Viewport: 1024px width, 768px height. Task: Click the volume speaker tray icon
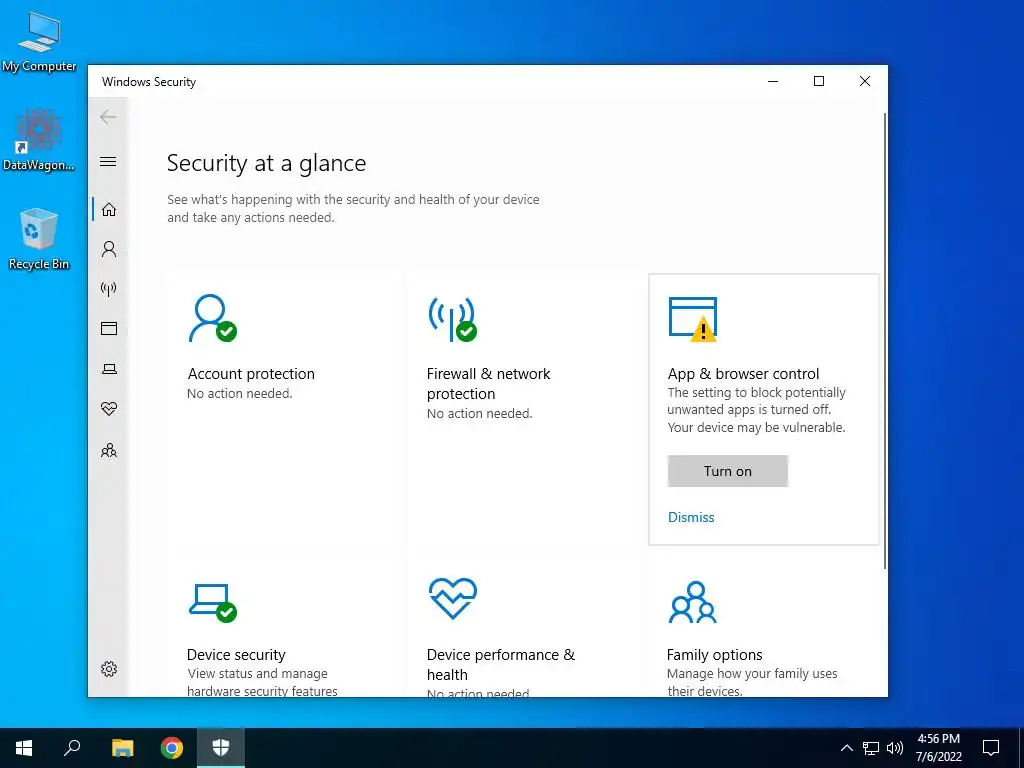(x=895, y=748)
